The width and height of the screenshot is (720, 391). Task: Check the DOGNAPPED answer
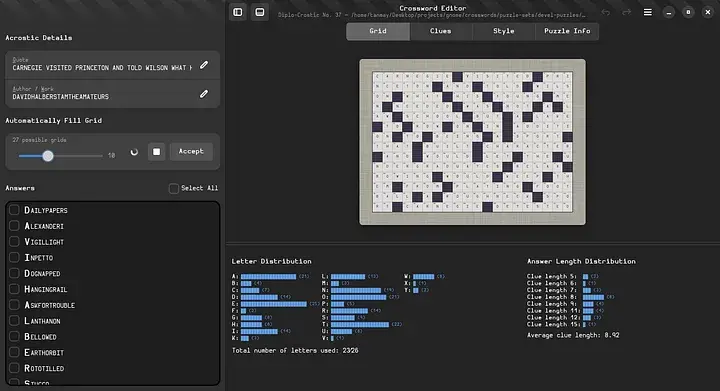[14, 273]
